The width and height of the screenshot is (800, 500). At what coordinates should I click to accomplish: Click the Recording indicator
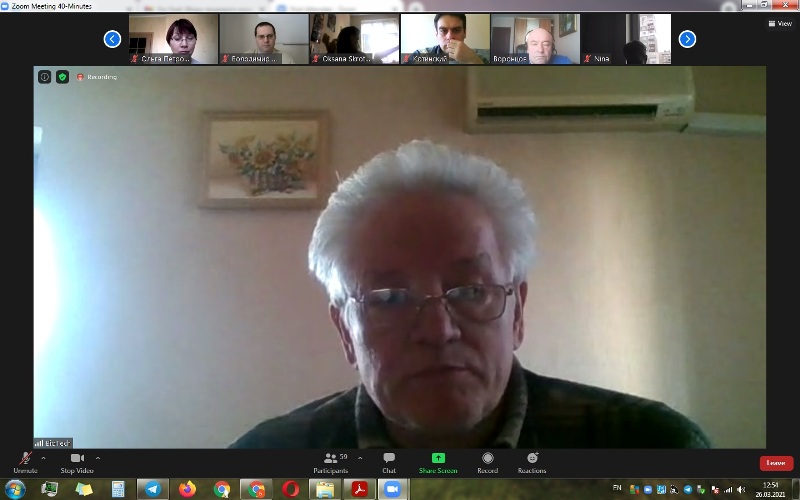point(97,77)
